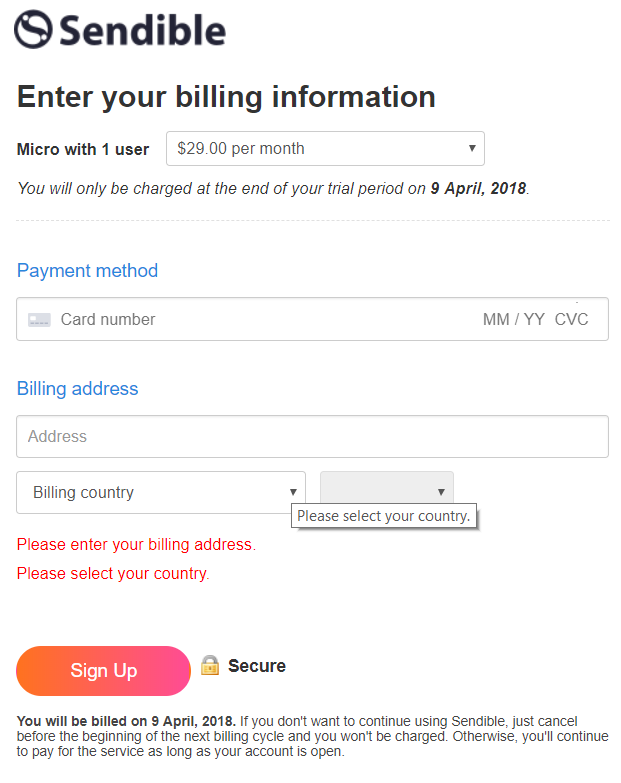Click the credit card icon
Screen dimensions: 621x783
point(39,320)
